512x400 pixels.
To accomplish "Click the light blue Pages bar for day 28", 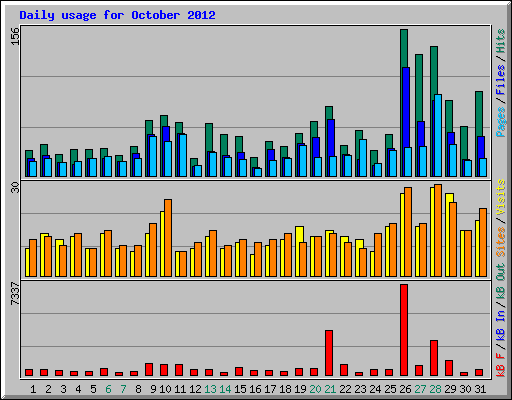I will tap(438, 135).
